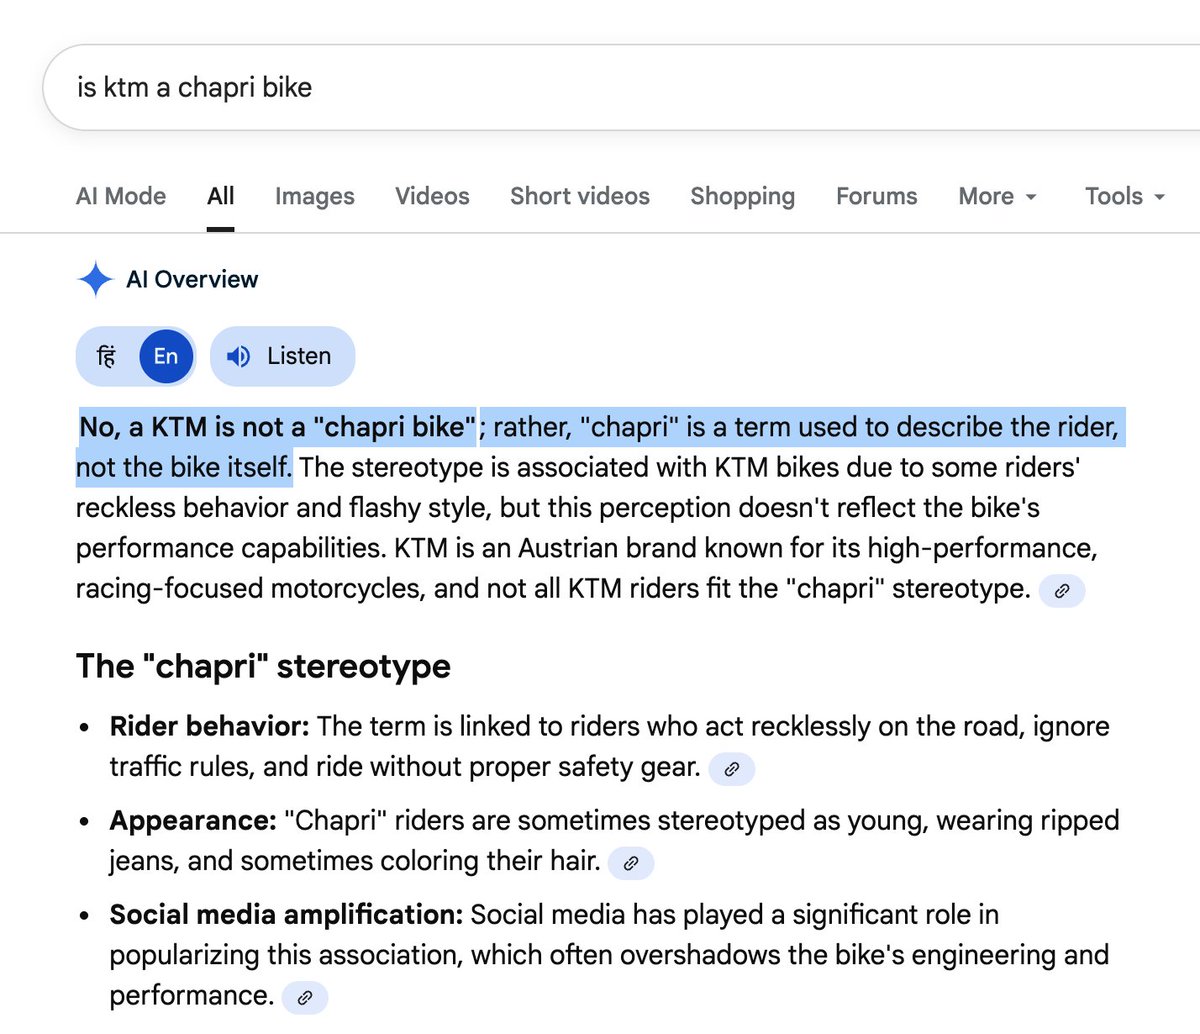Open source link icon after intro paragraph
Image resolution: width=1200 pixels, height=1034 pixels.
click(x=1062, y=591)
